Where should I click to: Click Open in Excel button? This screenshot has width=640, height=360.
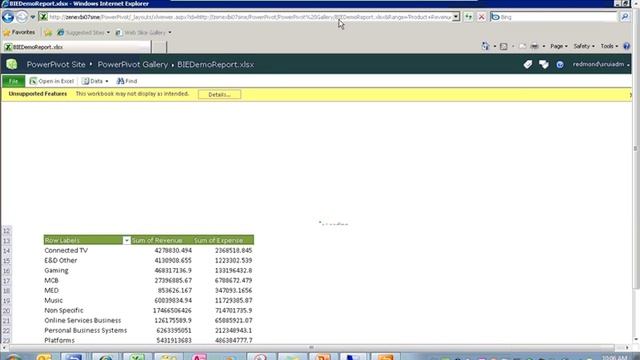coord(52,81)
